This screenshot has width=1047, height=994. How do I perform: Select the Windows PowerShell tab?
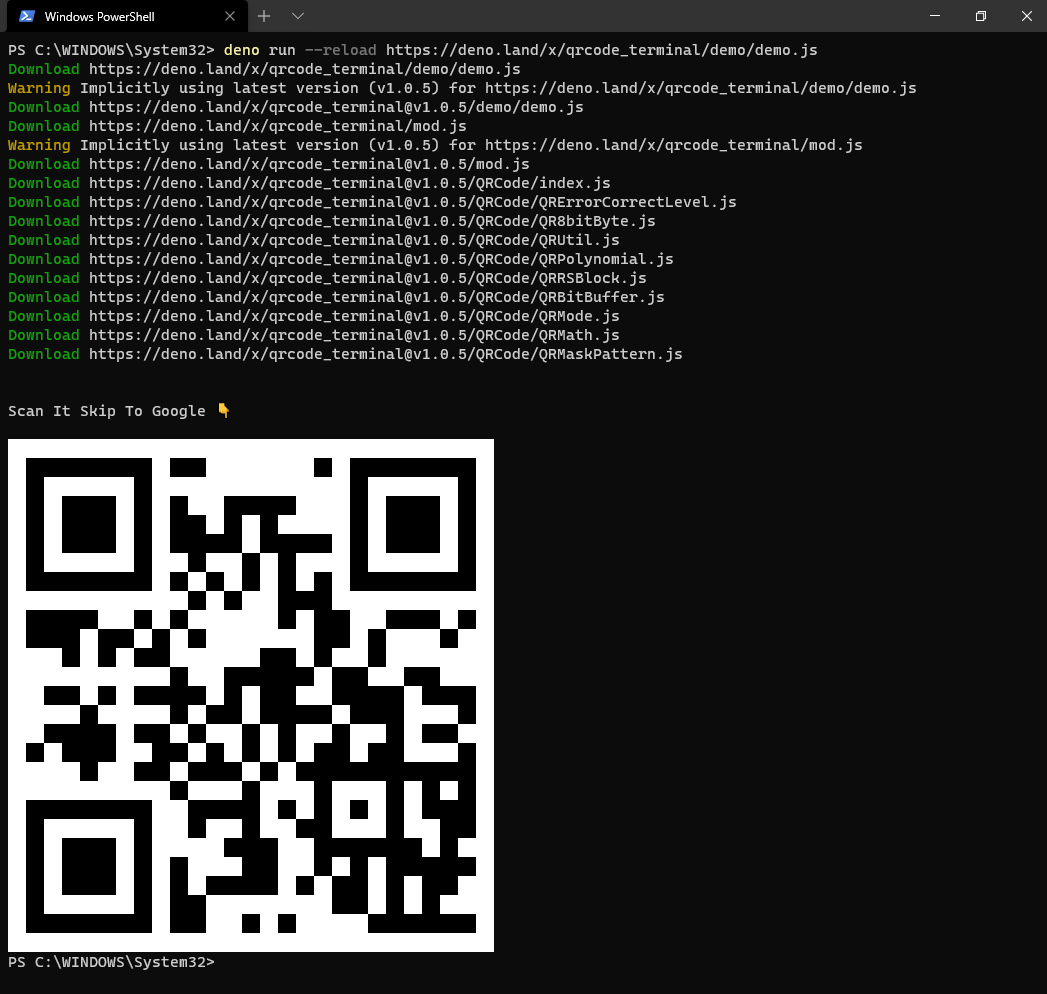coord(127,16)
